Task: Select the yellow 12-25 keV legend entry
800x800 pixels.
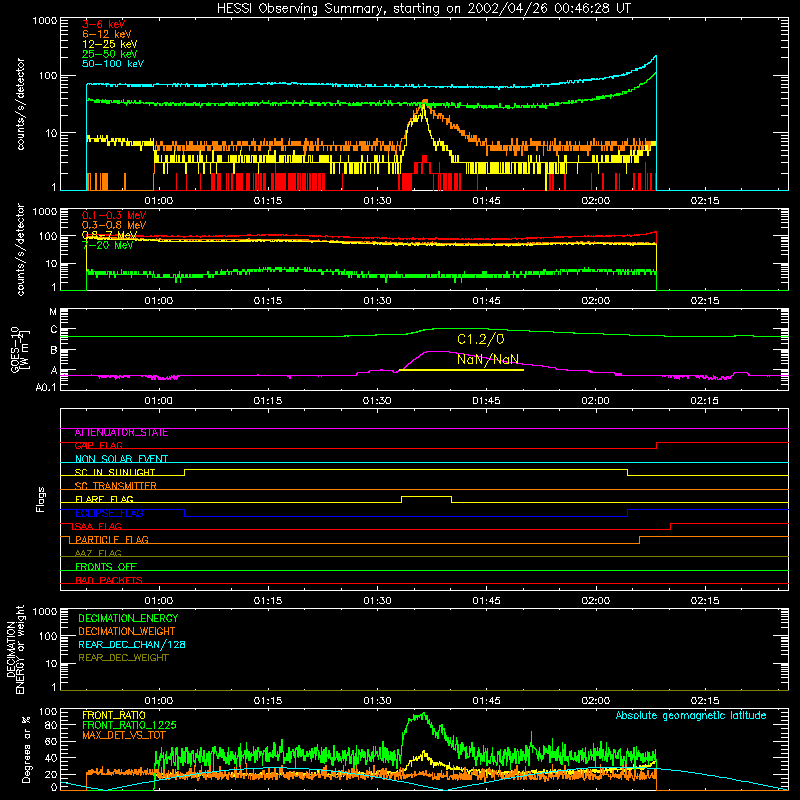Action: 109,44
